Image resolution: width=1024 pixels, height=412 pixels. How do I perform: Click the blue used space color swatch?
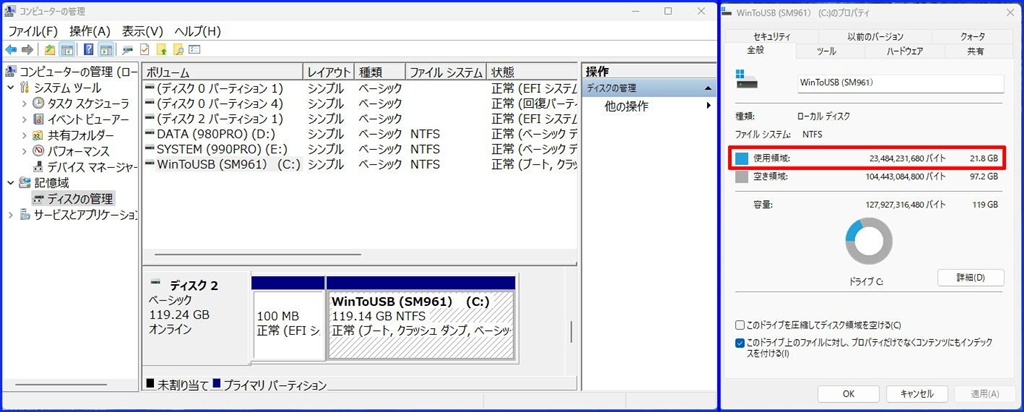[x=741, y=159]
